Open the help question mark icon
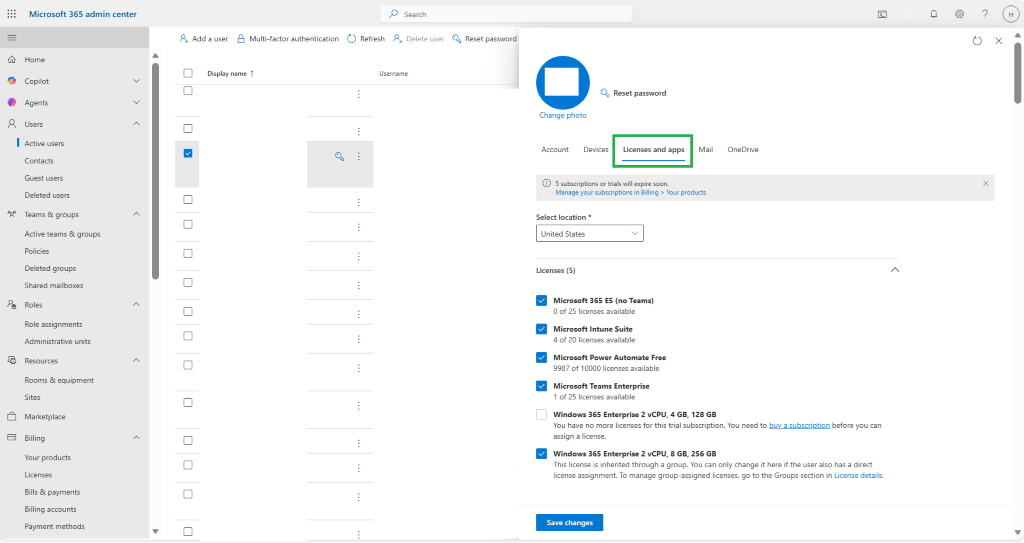1024x543 pixels. [985, 14]
